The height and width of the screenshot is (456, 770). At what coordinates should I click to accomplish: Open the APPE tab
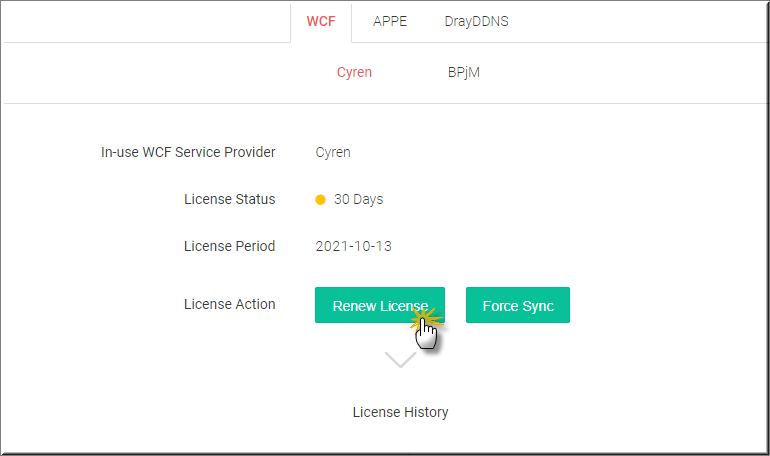coord(390,22)
